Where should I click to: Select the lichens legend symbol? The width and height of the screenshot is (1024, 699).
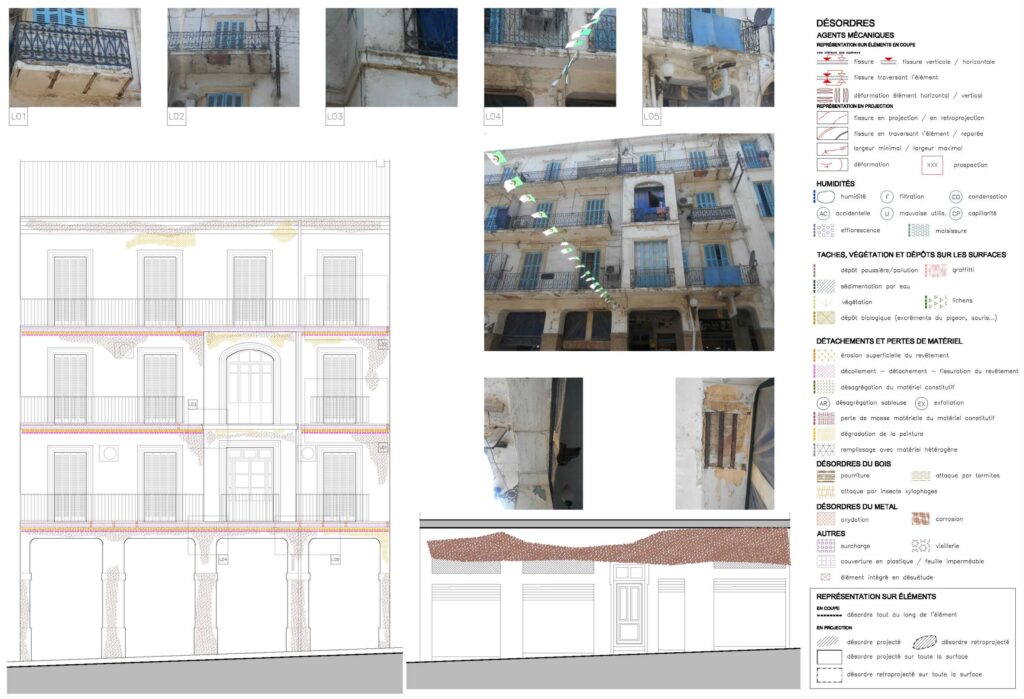coord(936,301)
